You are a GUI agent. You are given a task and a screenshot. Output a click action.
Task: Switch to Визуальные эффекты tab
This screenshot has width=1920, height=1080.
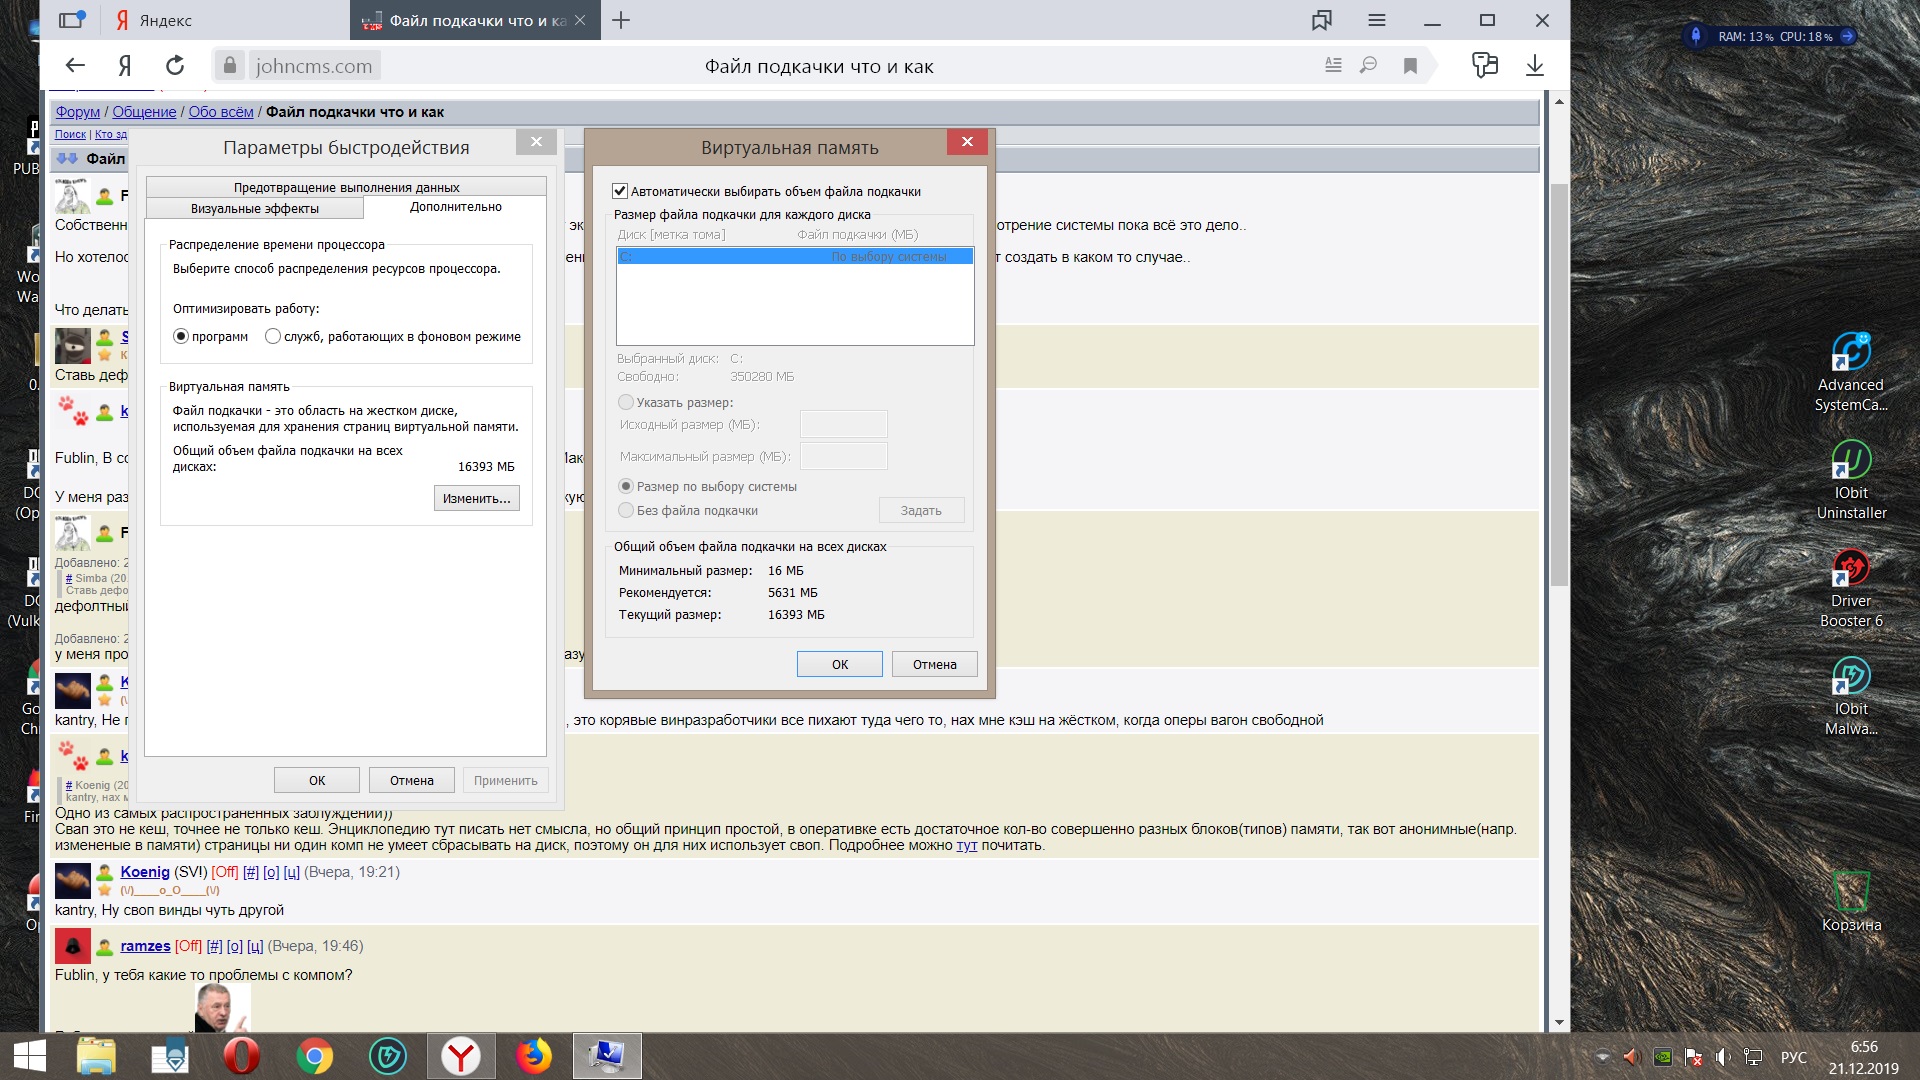(255, 208)
